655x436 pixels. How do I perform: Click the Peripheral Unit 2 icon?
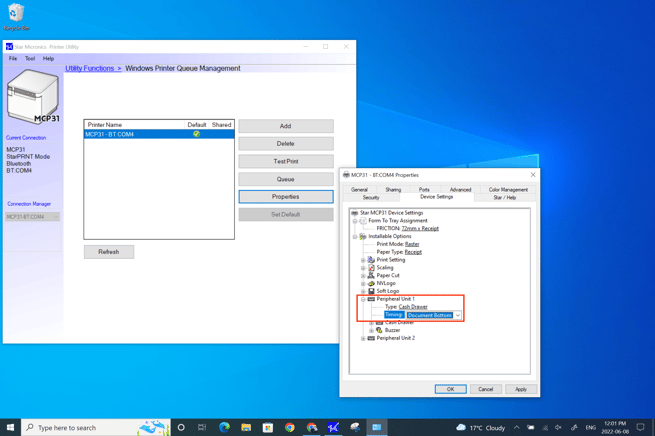371,338
